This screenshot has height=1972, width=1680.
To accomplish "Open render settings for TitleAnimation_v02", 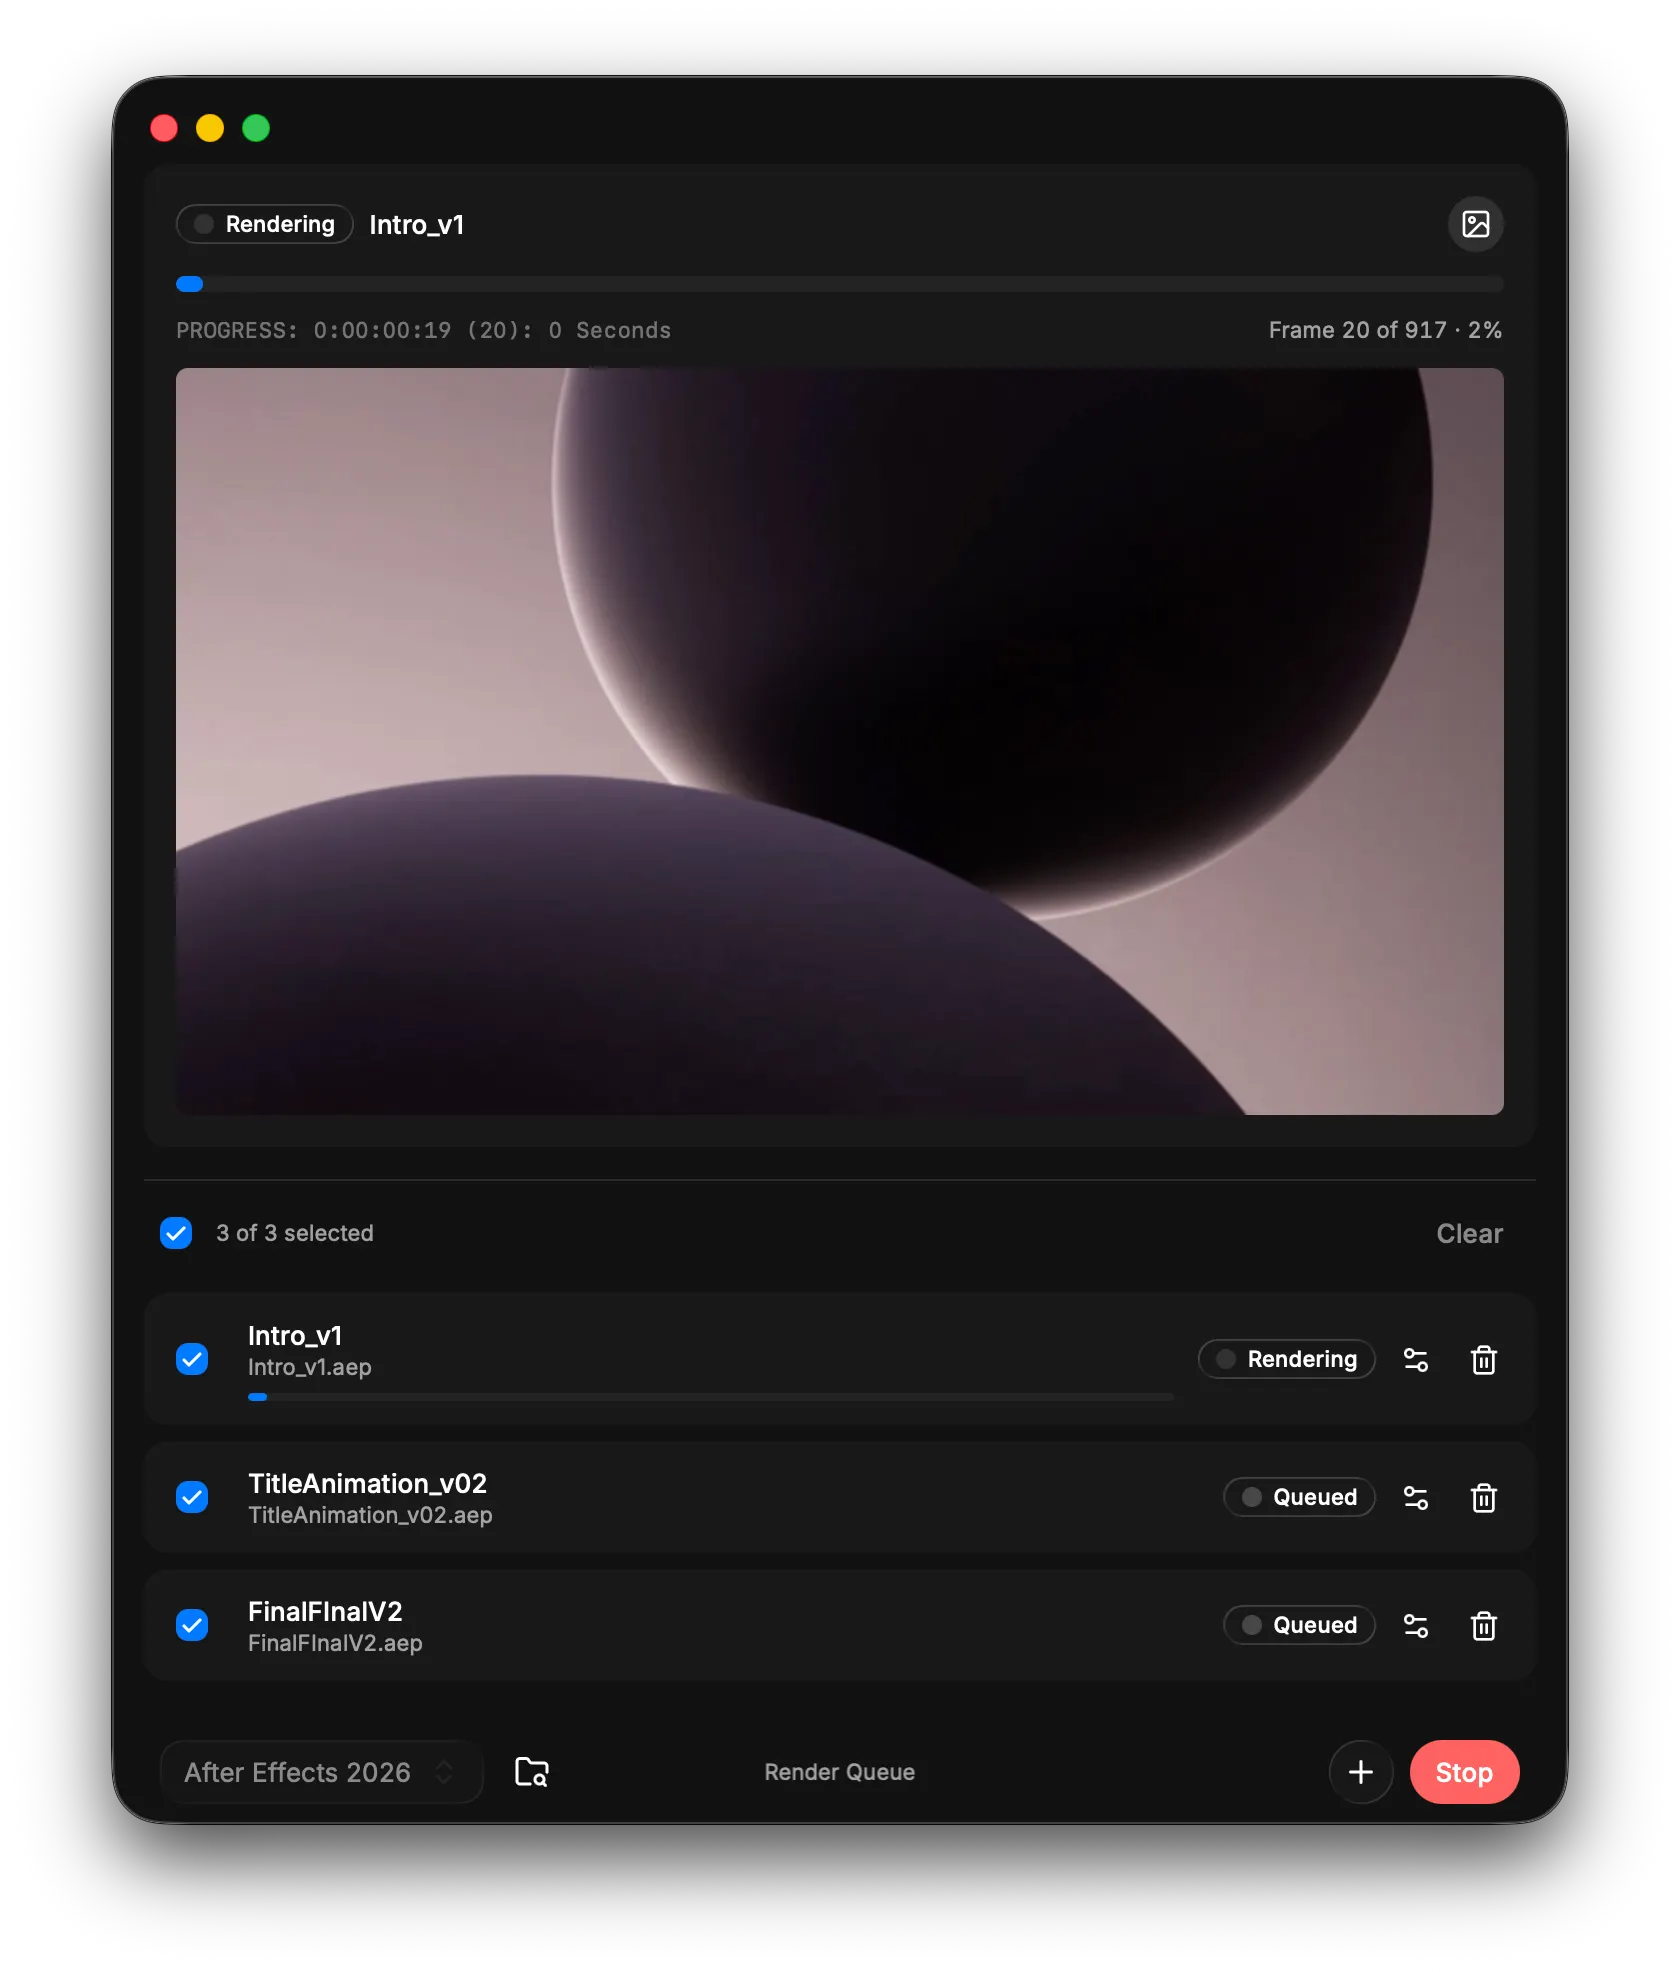I will pos(1415,1497).
